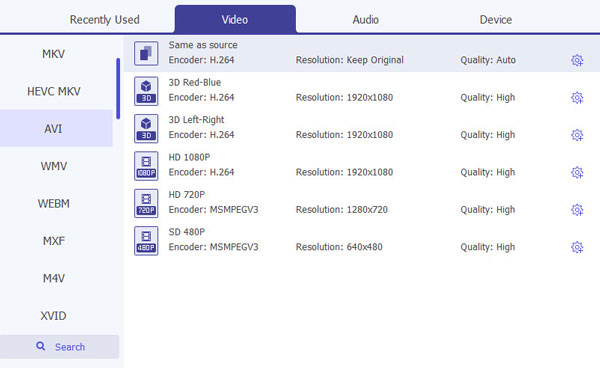The image size is (600, 368).
Task: Open settings gear for 3D Left-Right profile
Action: pyautogui.click(x=577, y=135)
